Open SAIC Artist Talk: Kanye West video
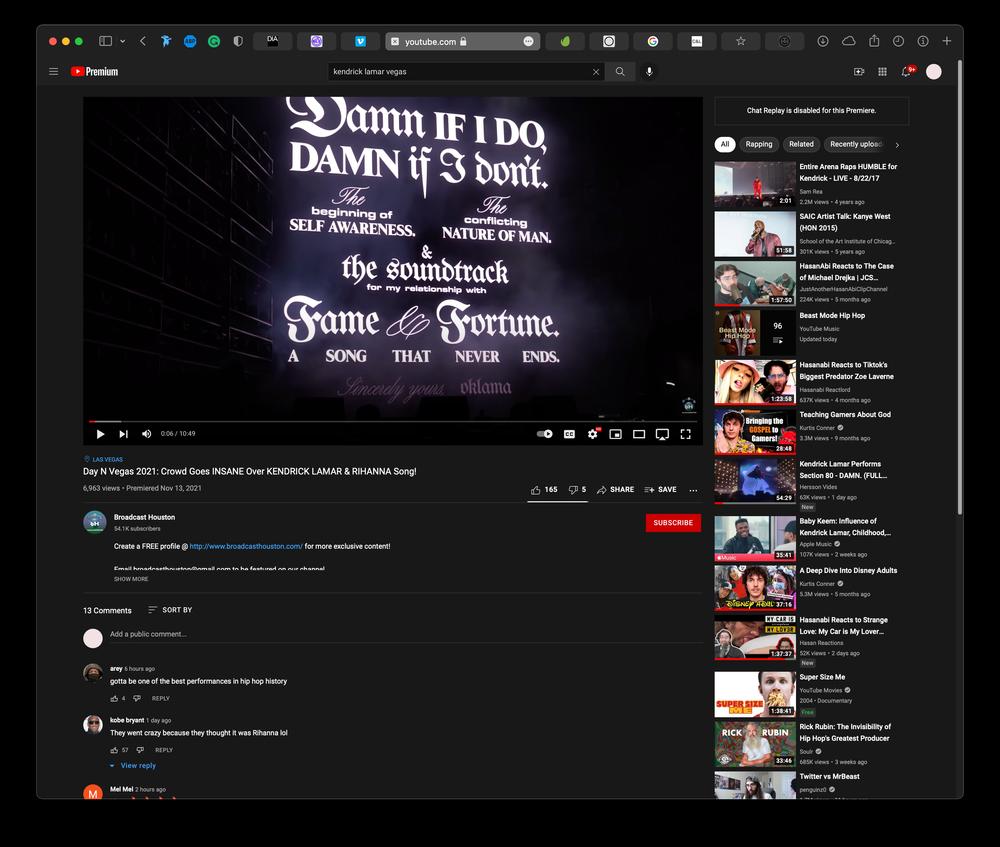This screenshot has width=1000, height=847. click(x=754, y=234)
